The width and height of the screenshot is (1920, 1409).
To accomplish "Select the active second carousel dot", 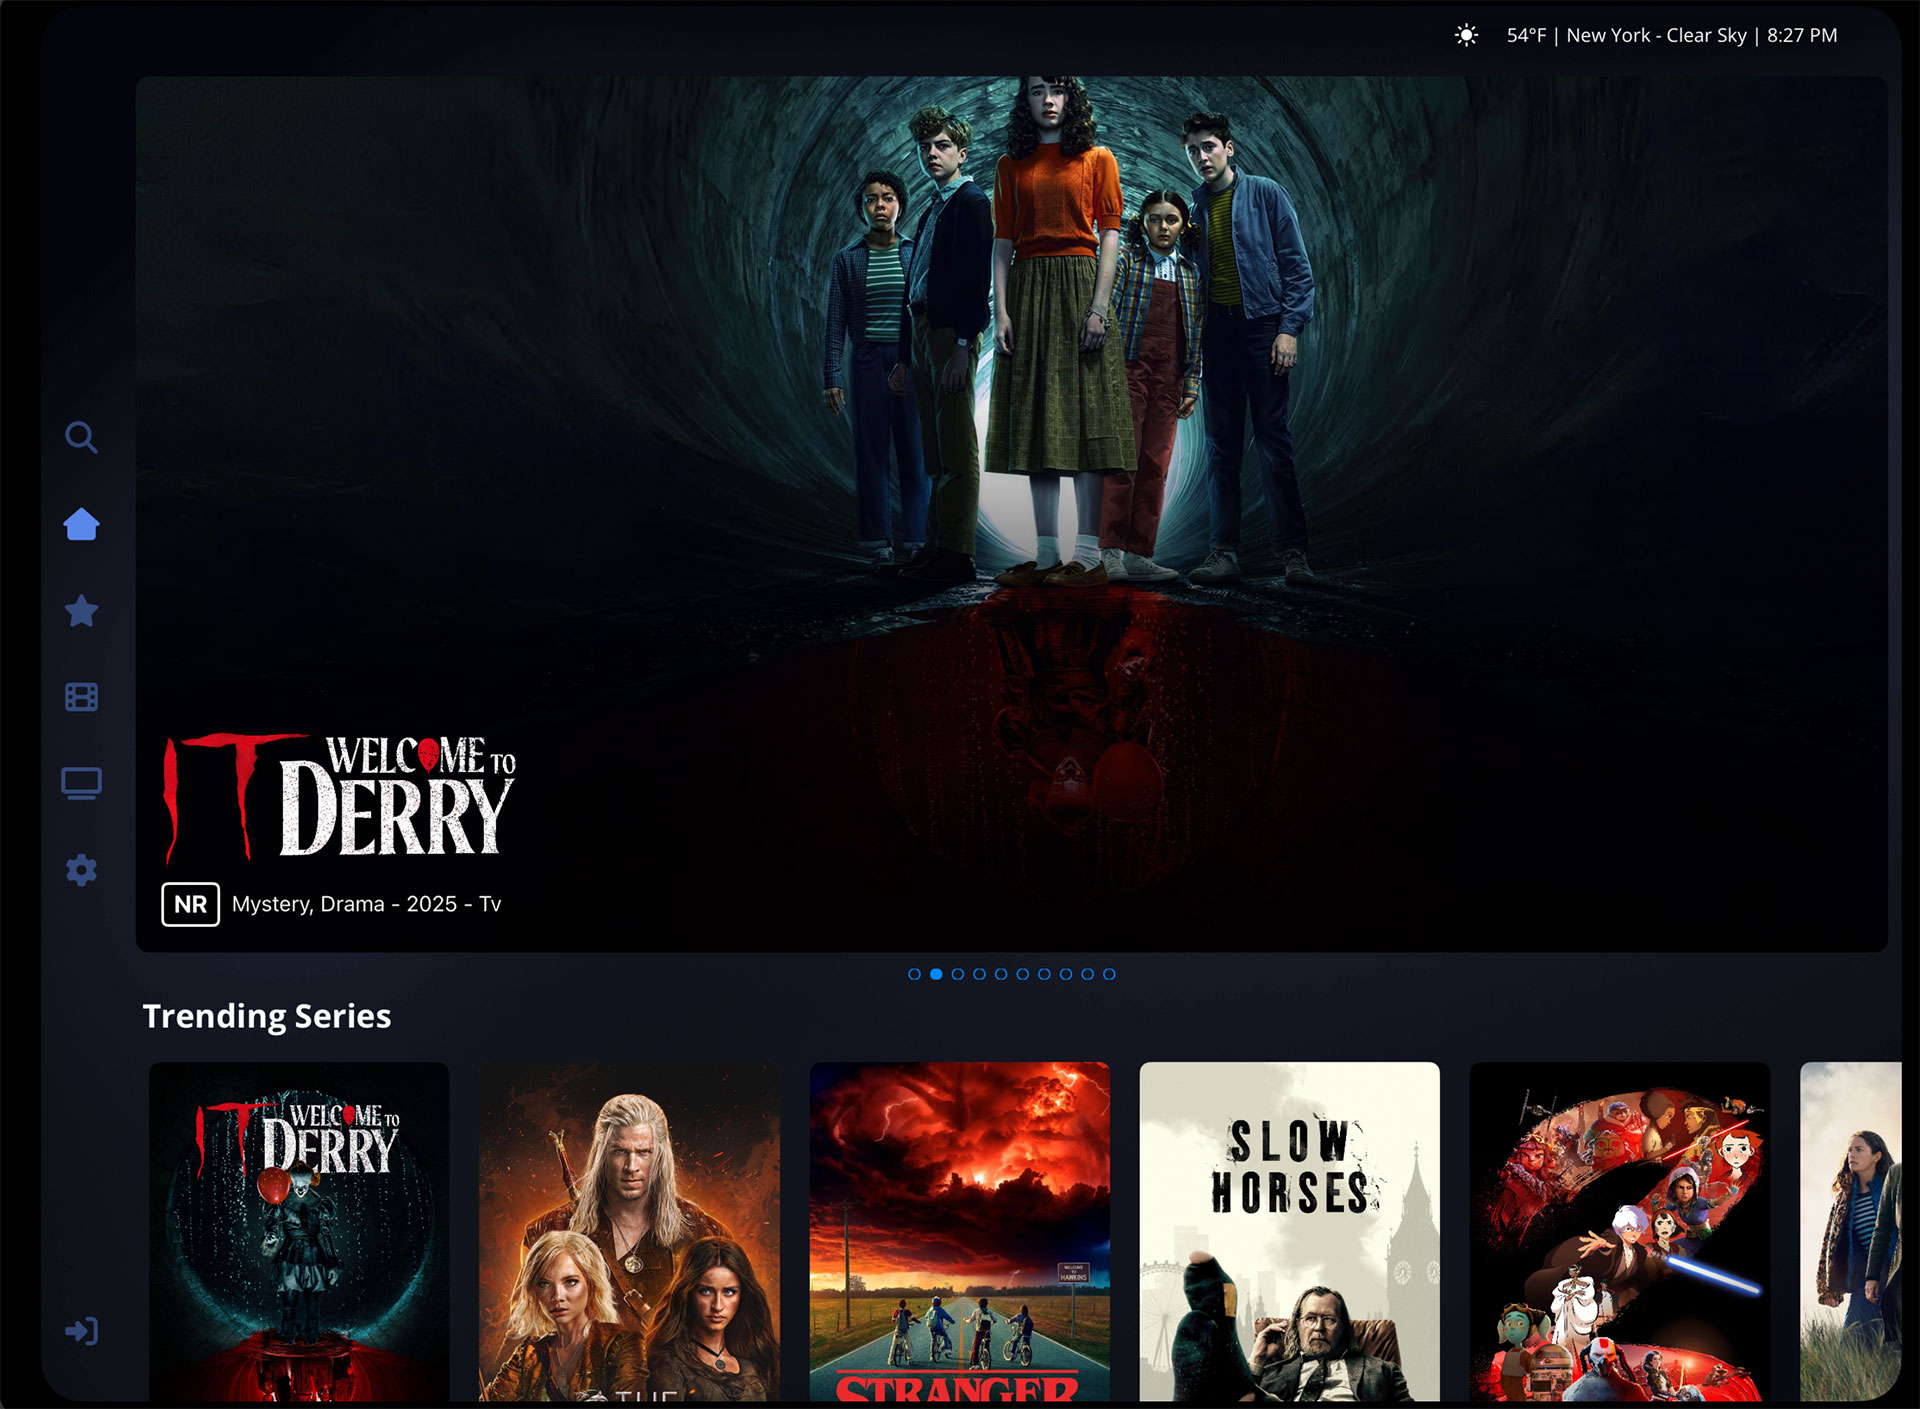I will pyautogui.click(x=936, y=974).
